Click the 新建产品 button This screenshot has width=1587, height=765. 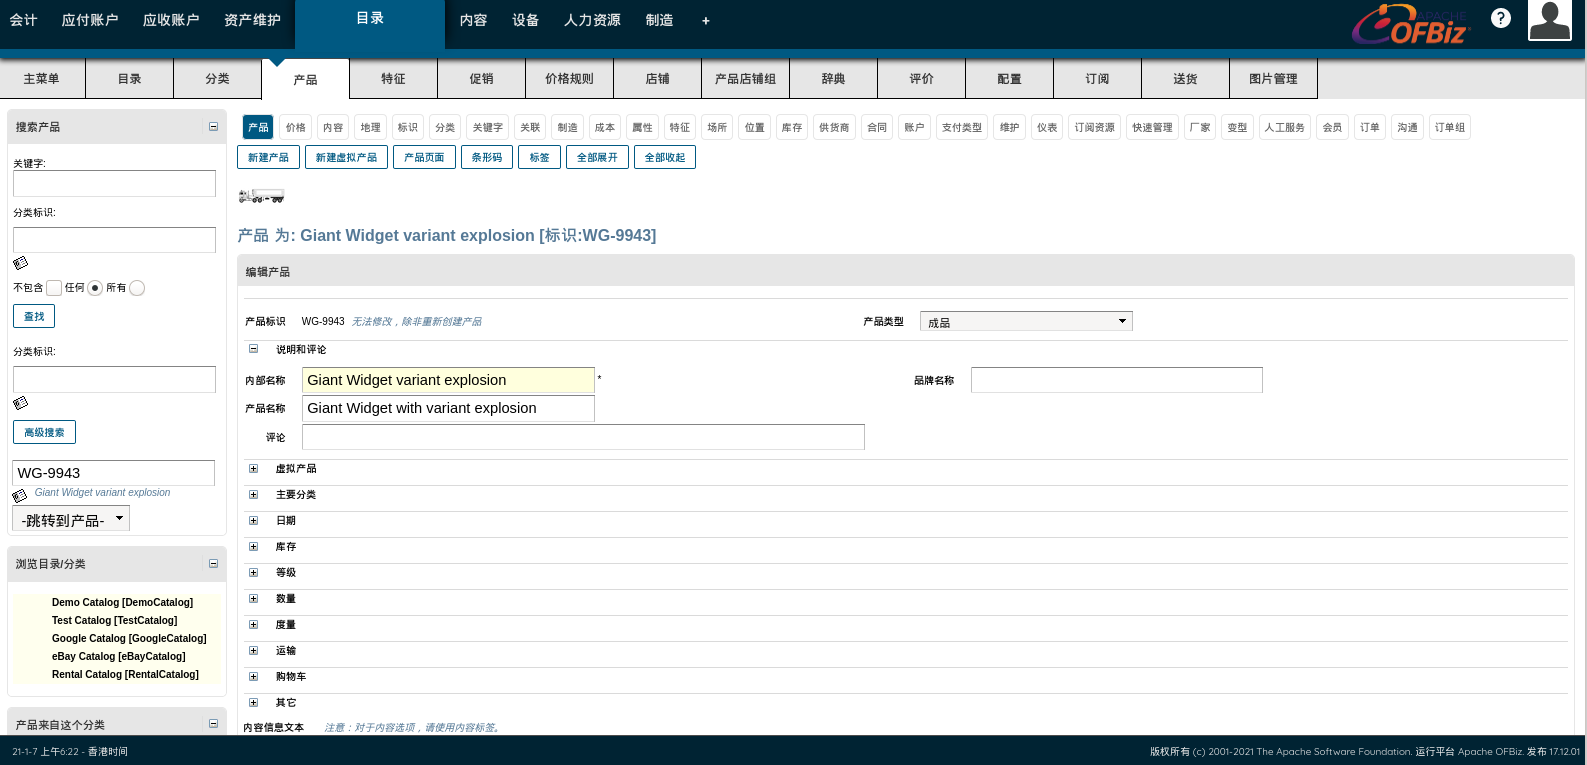pyautogui.click(x=268, y=158)
